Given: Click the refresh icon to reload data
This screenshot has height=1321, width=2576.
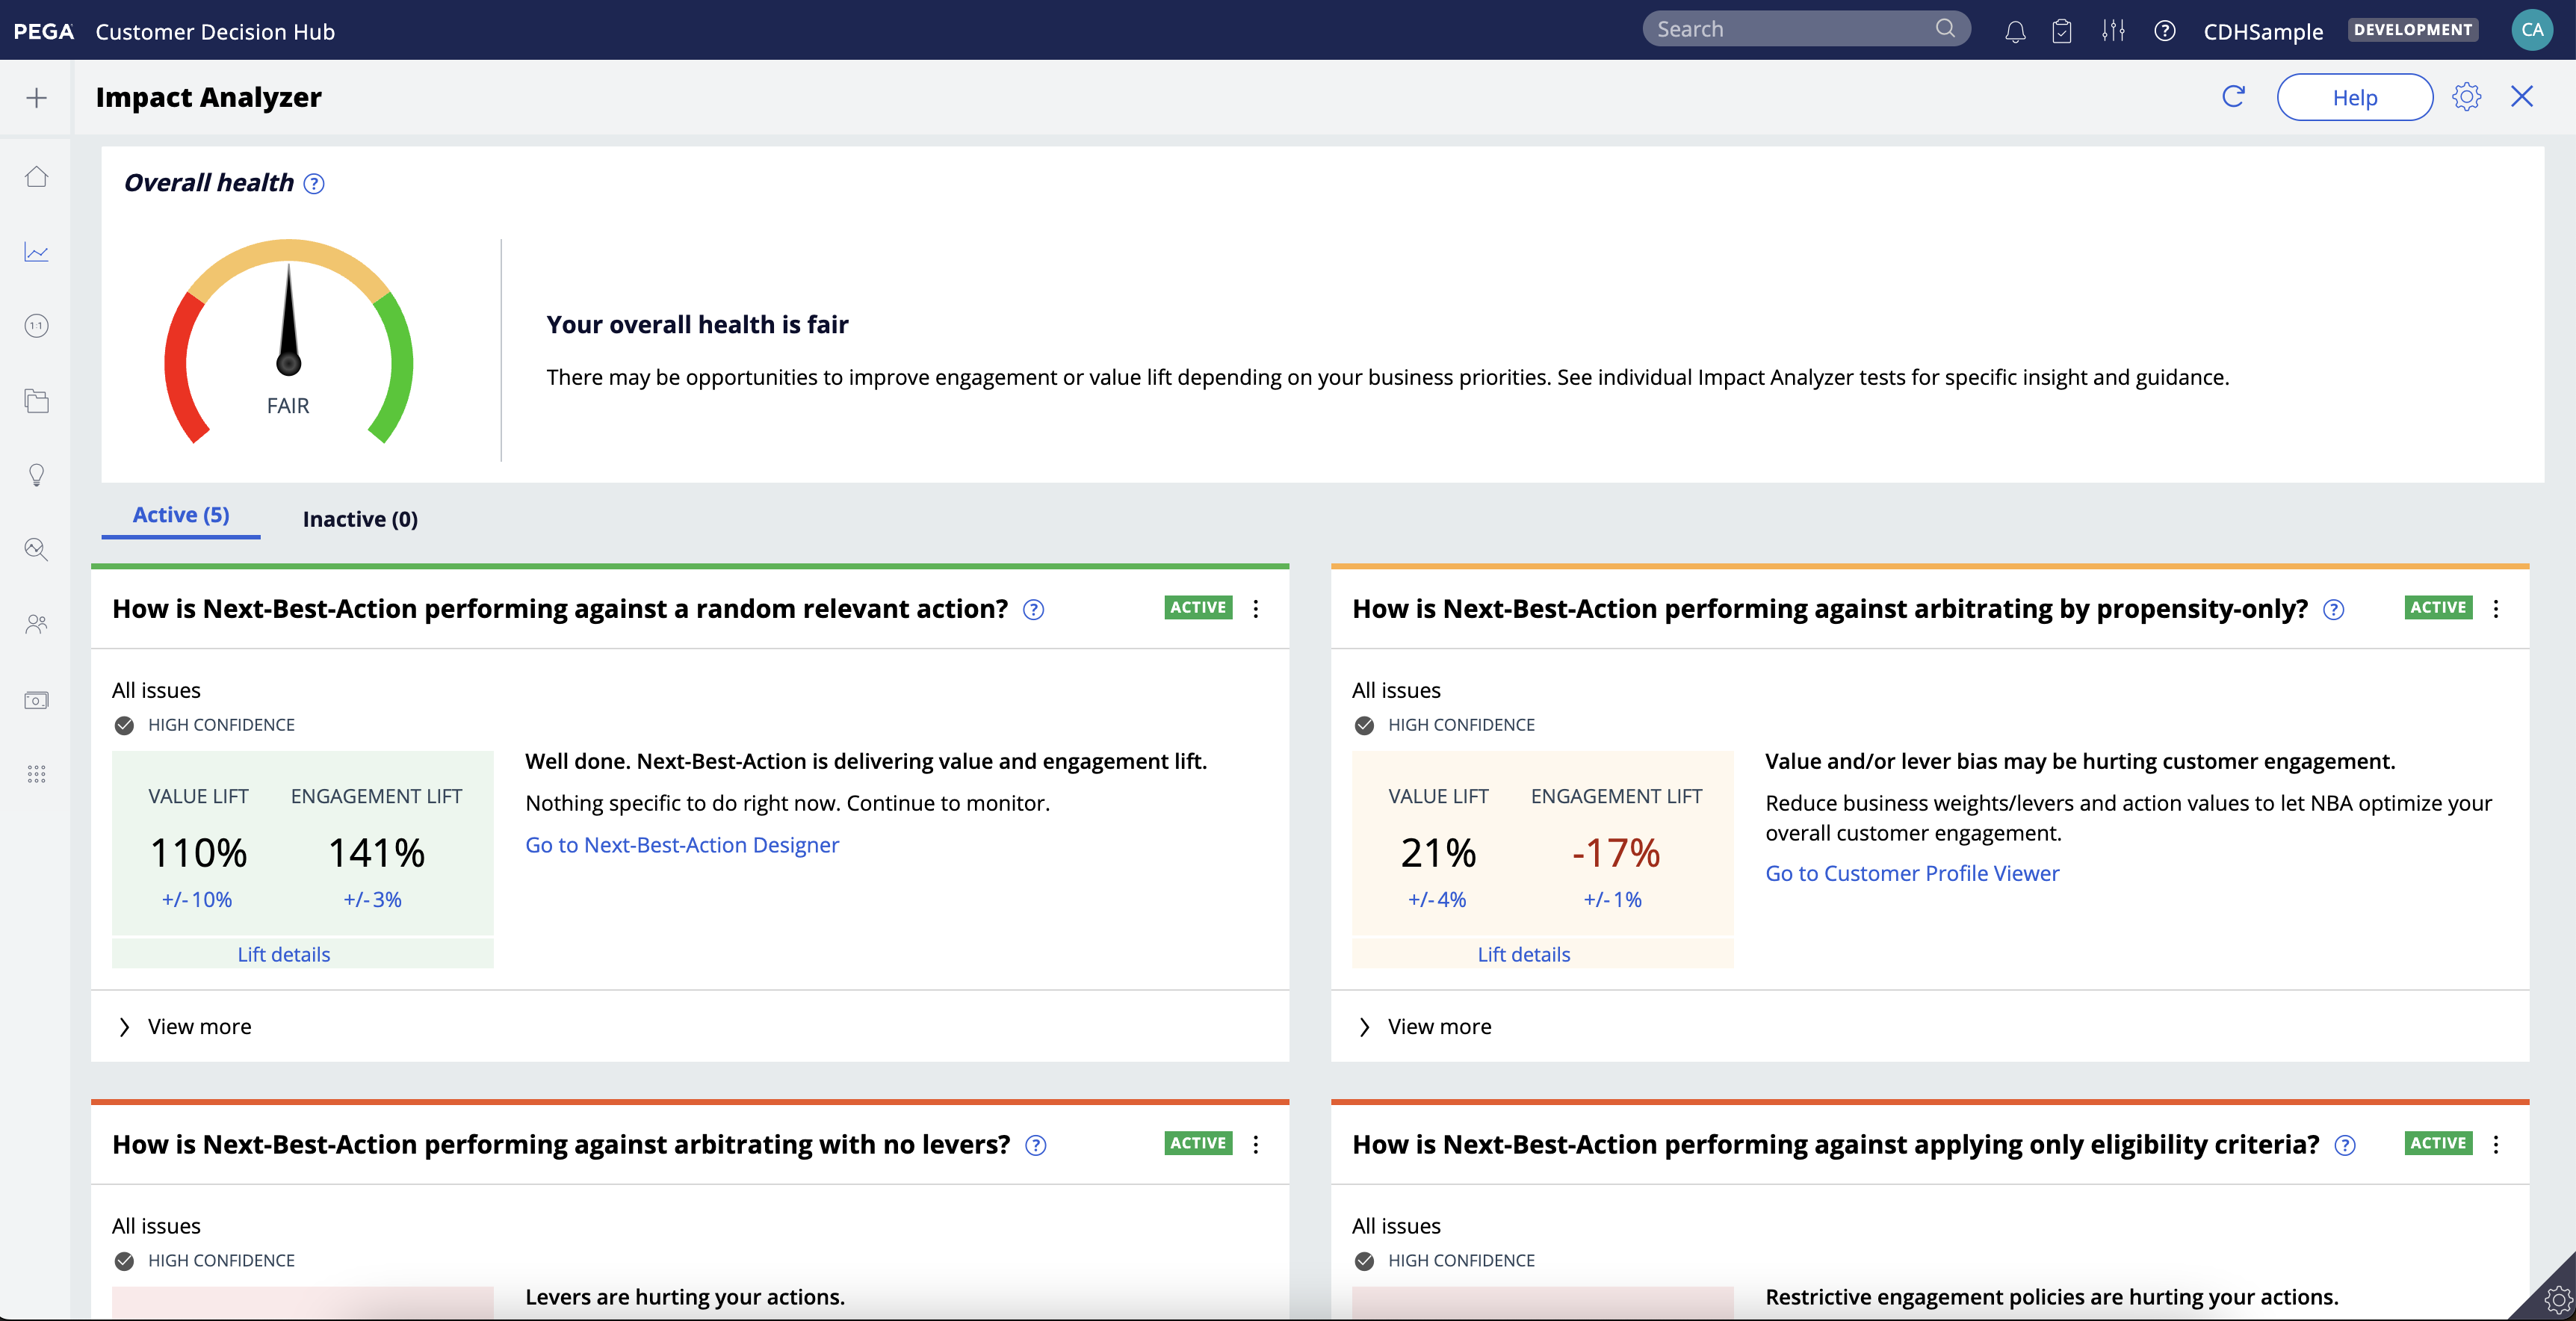Looking at the screenshot, I should (x=2232, y=96).
